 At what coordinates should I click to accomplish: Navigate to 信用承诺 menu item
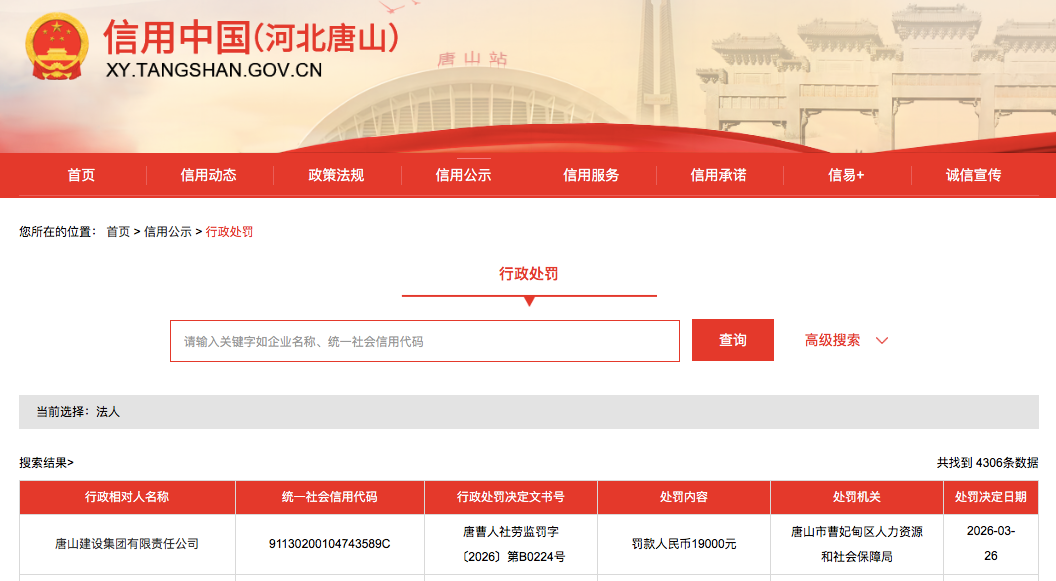[718, 175]
